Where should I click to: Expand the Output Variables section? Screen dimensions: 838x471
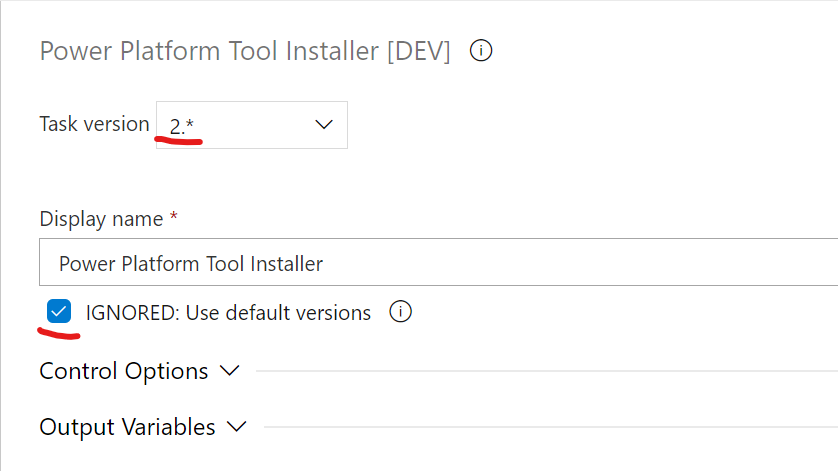[127, 427]
